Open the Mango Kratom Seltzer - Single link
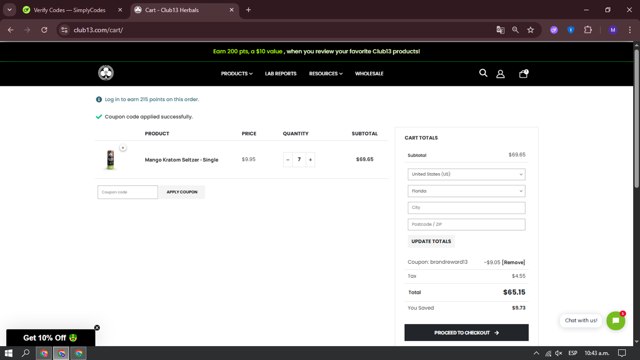 pos(181,160)
